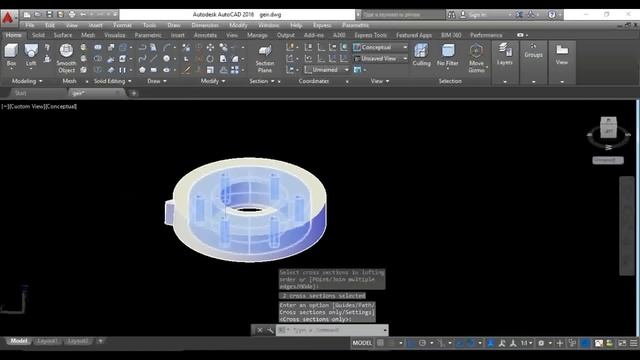Open the Annotate ribbon tab

click(x=205, y=35)
